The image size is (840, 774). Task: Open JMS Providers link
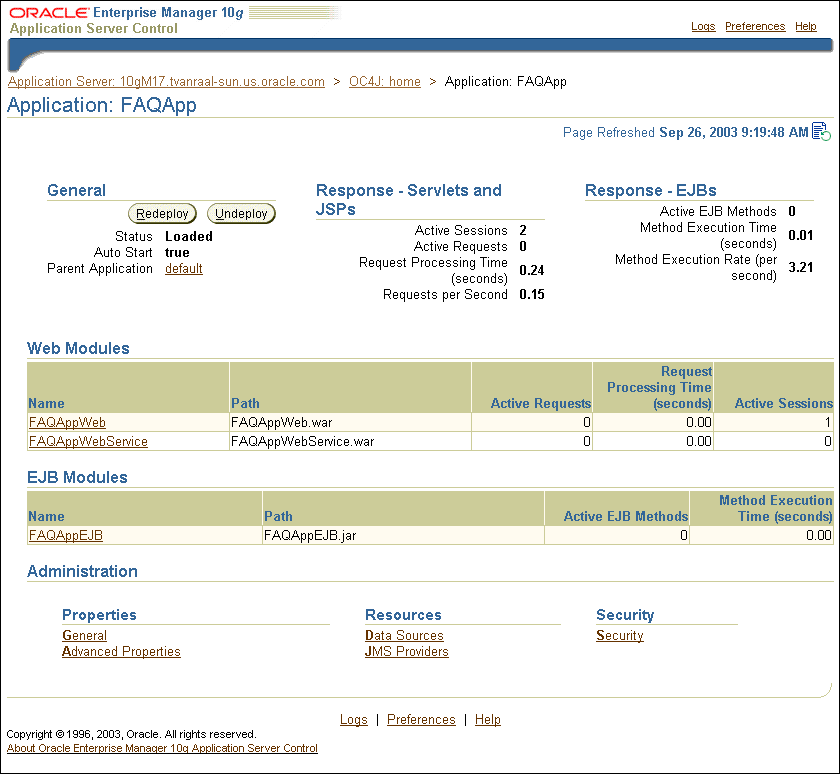point(407,651)
